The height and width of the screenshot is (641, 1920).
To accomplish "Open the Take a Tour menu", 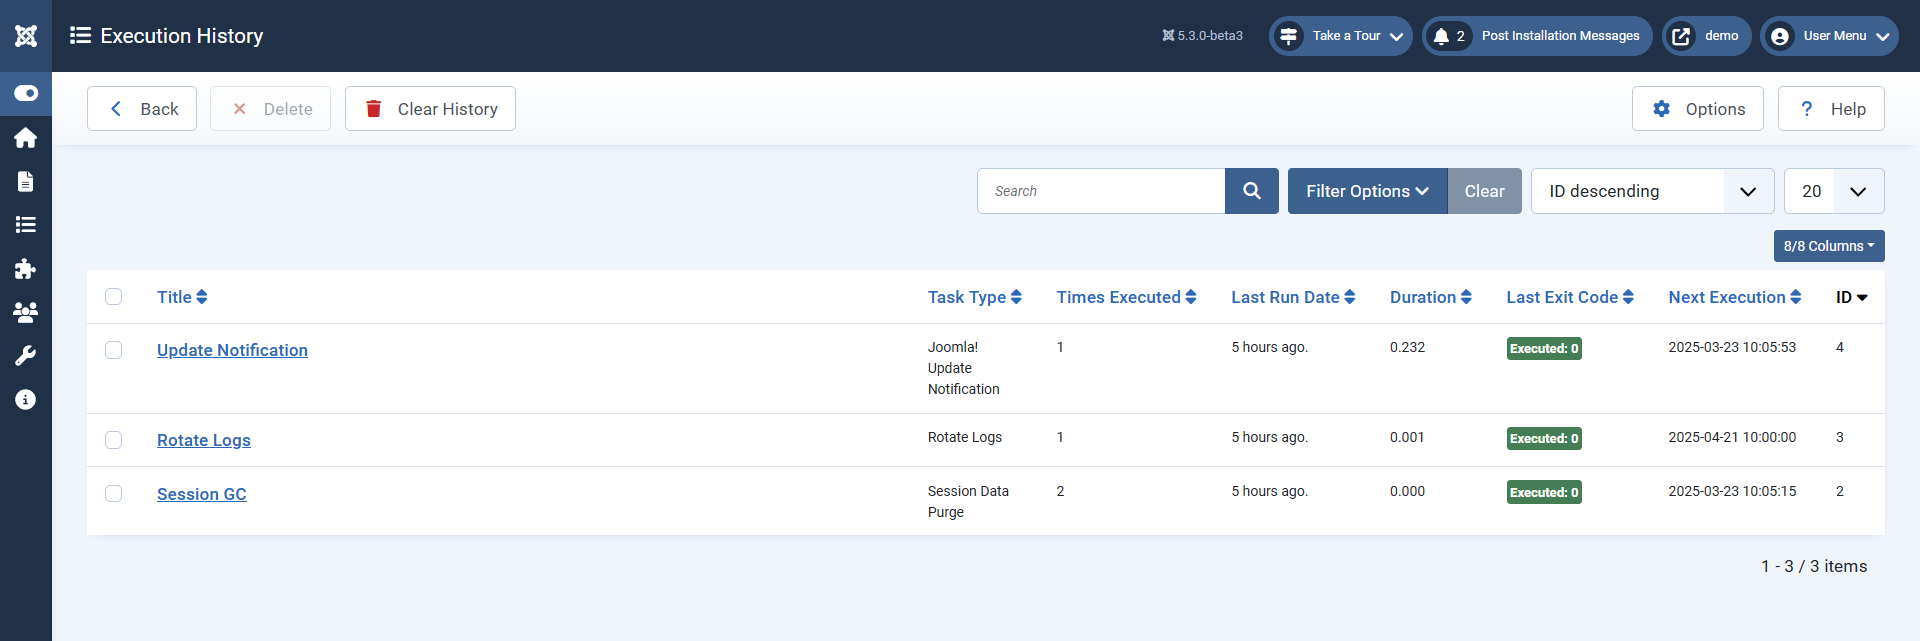I will [x=1340, y=36].
